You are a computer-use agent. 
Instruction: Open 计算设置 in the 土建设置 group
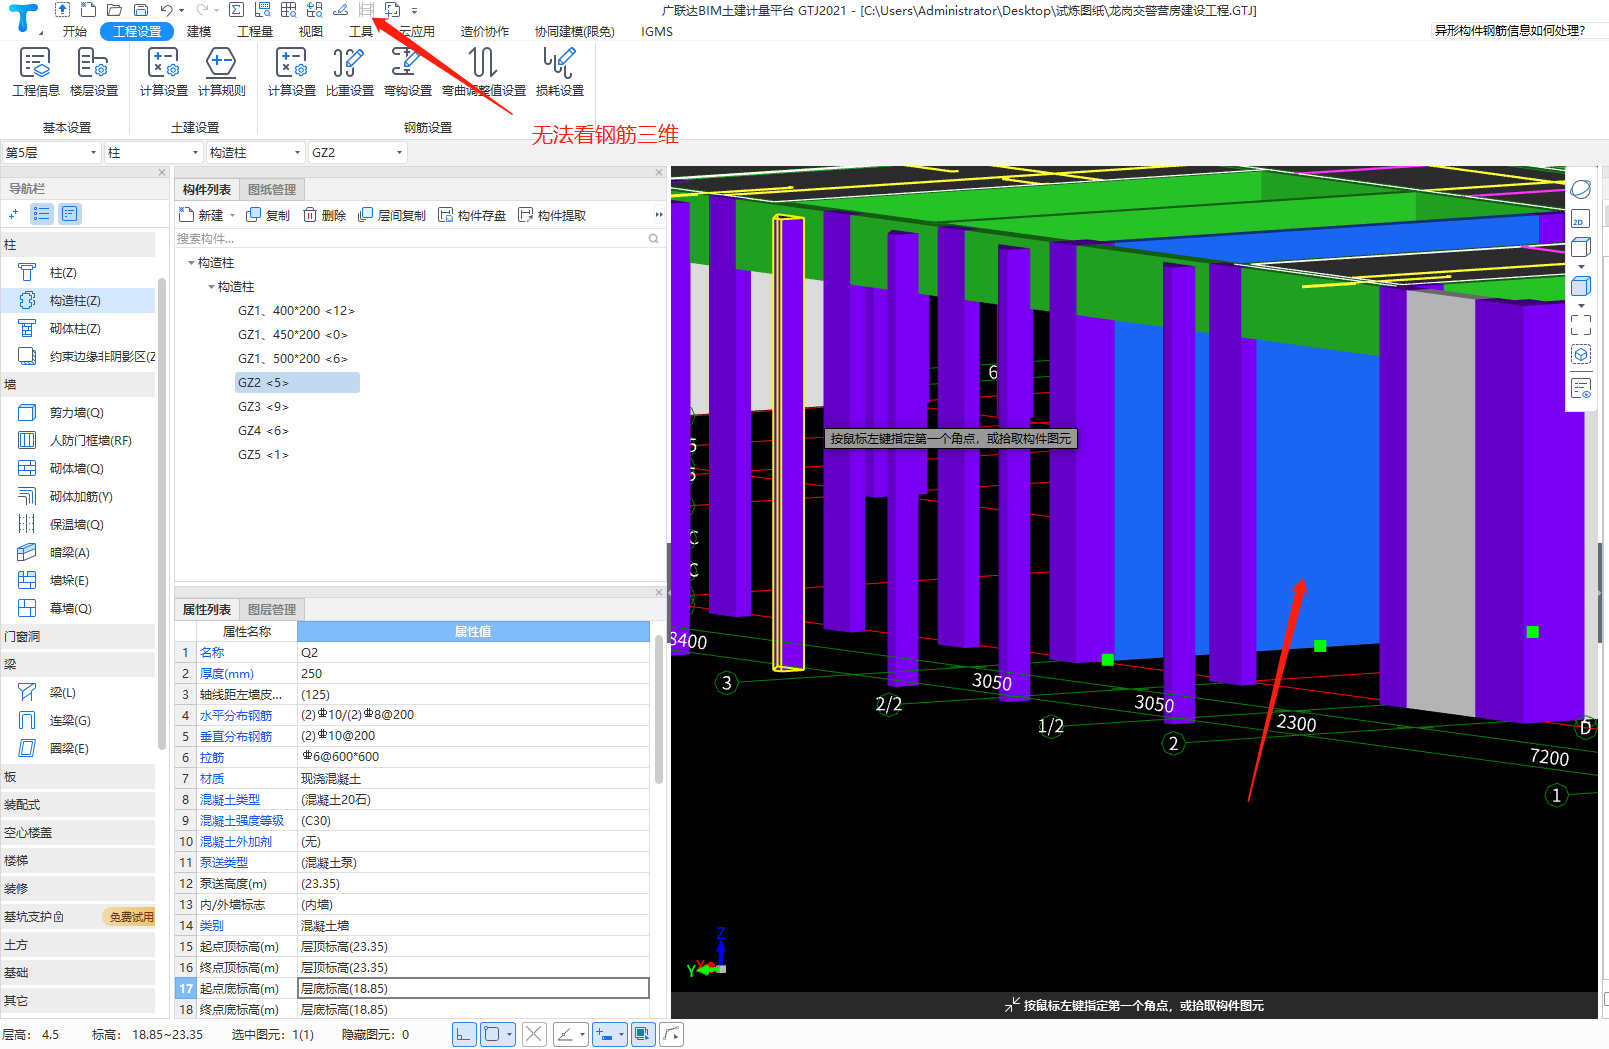(x=163, y=72)
